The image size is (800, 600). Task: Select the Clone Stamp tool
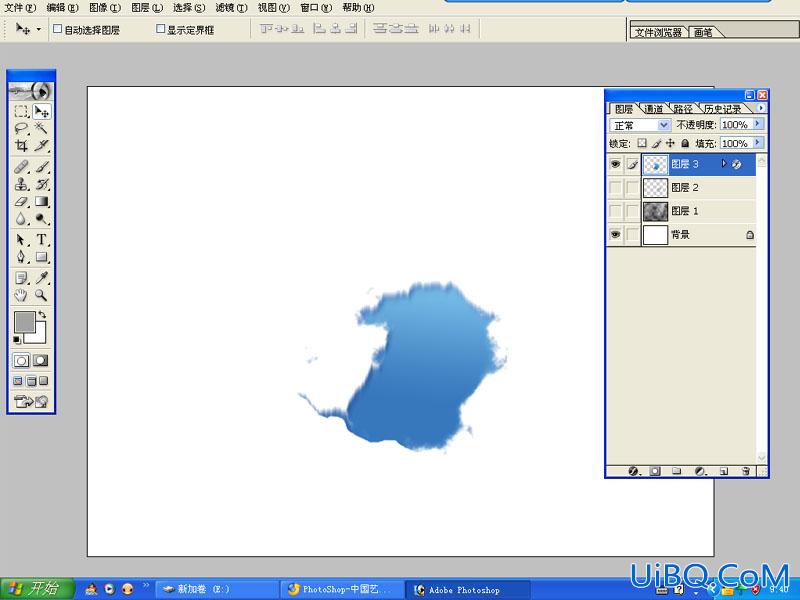pos(21,184)
